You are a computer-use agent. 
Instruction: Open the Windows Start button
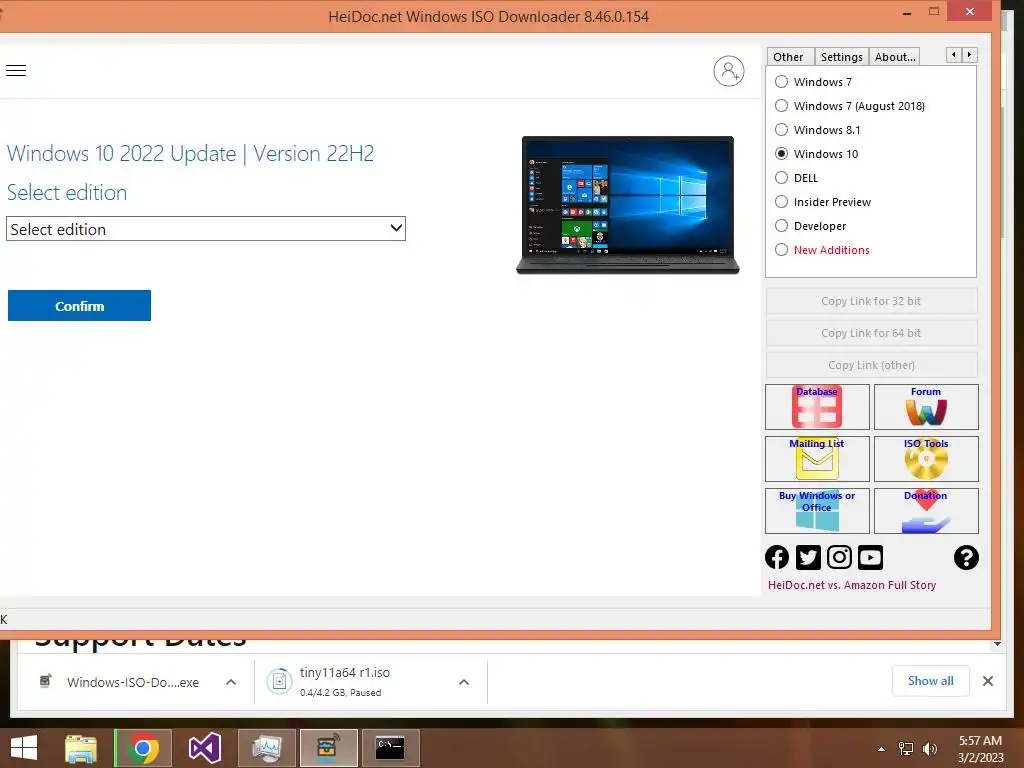point(24,748)
